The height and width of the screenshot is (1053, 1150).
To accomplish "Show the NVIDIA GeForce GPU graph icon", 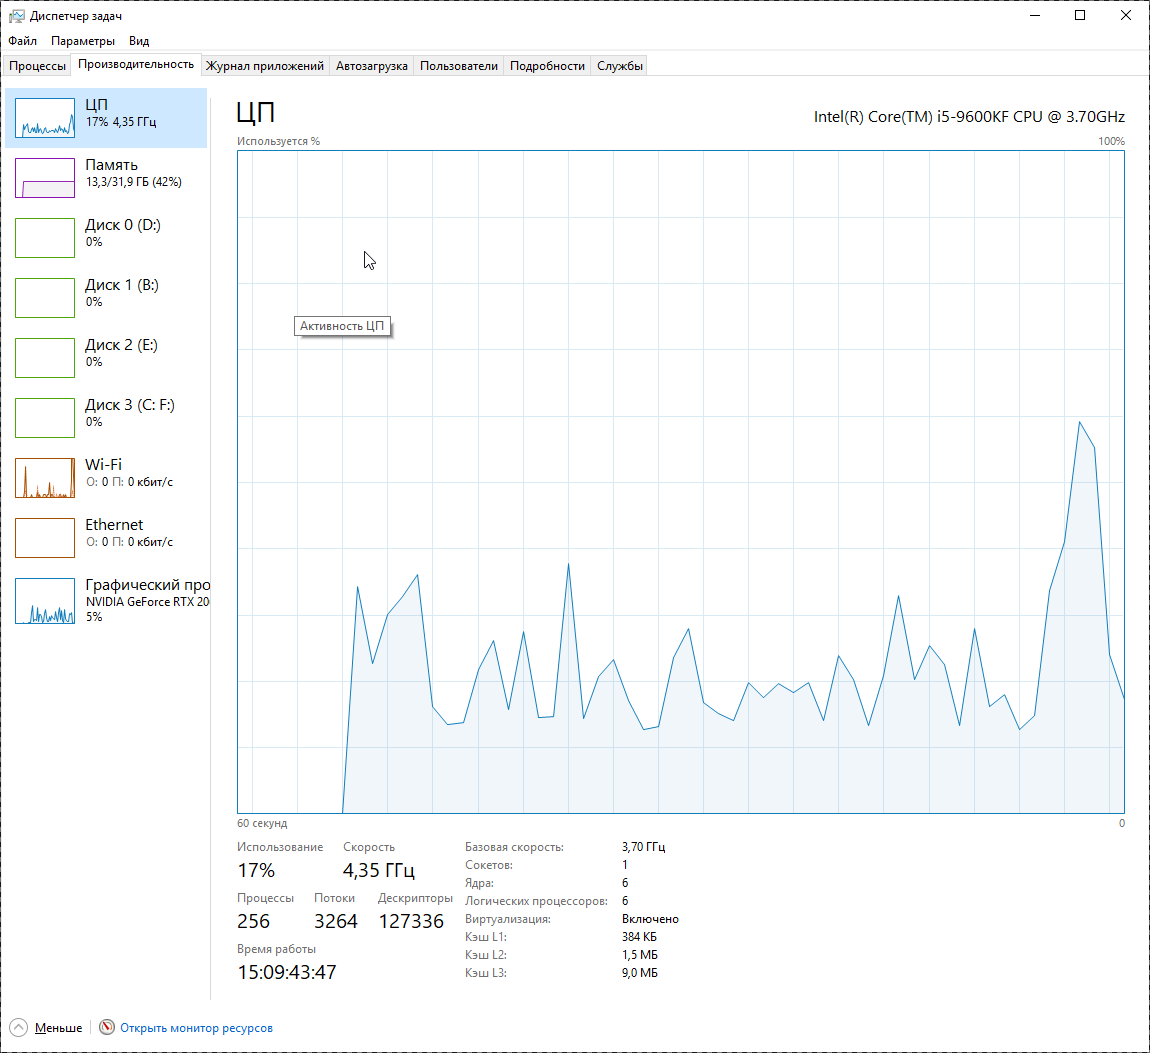I will pos(45,601).
